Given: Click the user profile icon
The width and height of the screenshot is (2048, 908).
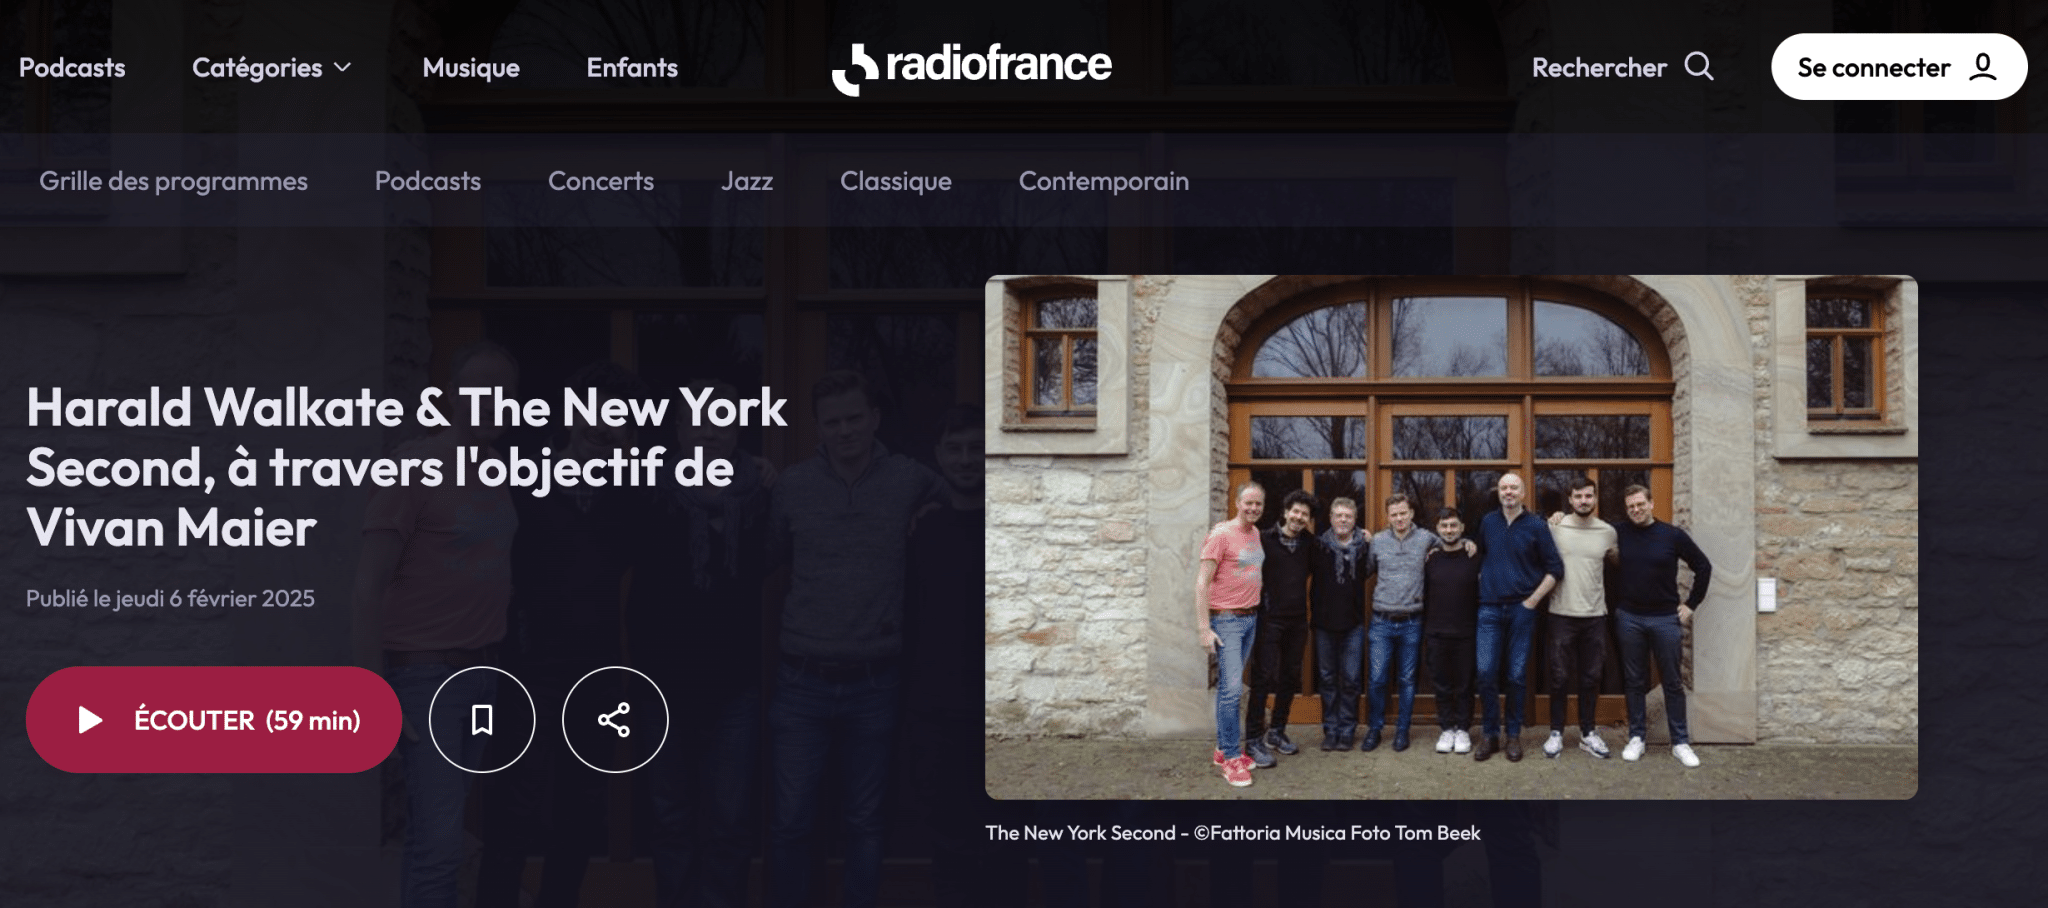Looking at the screenshot, I should coord(1983,67).
